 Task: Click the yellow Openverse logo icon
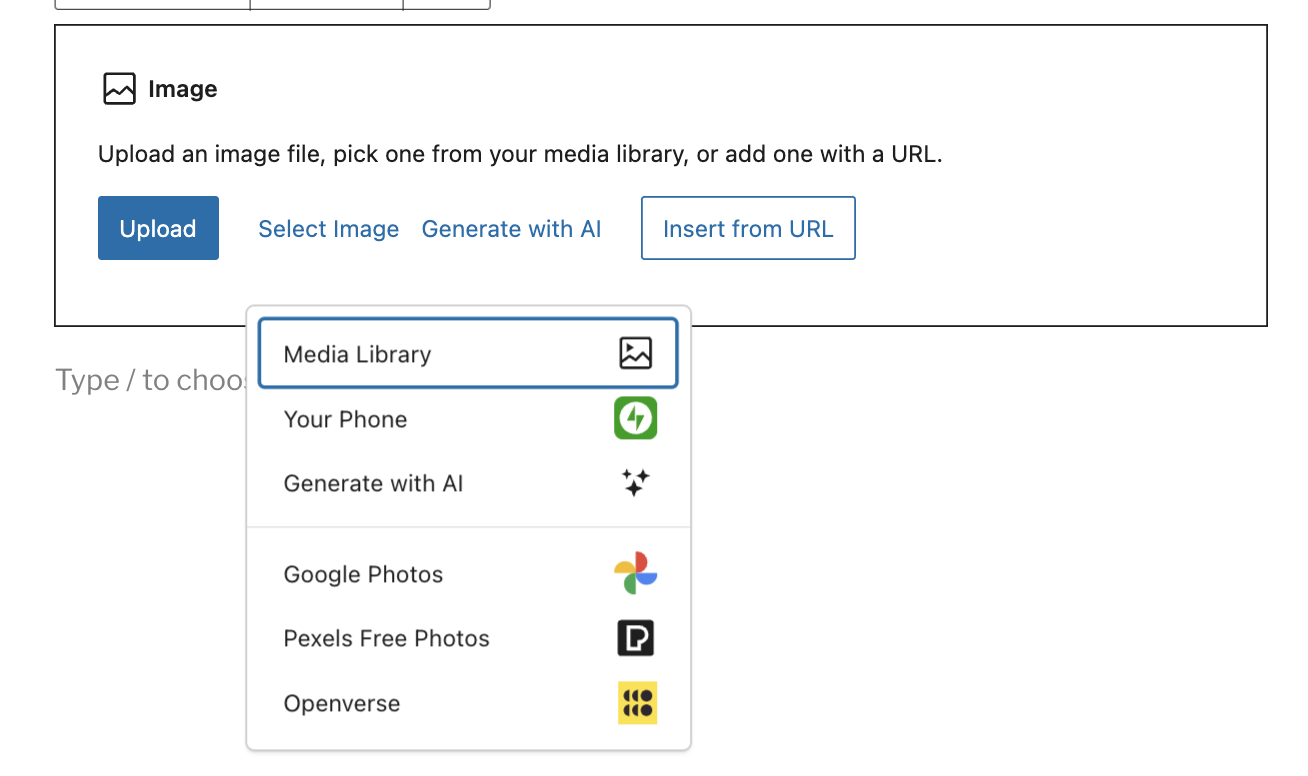637,703
